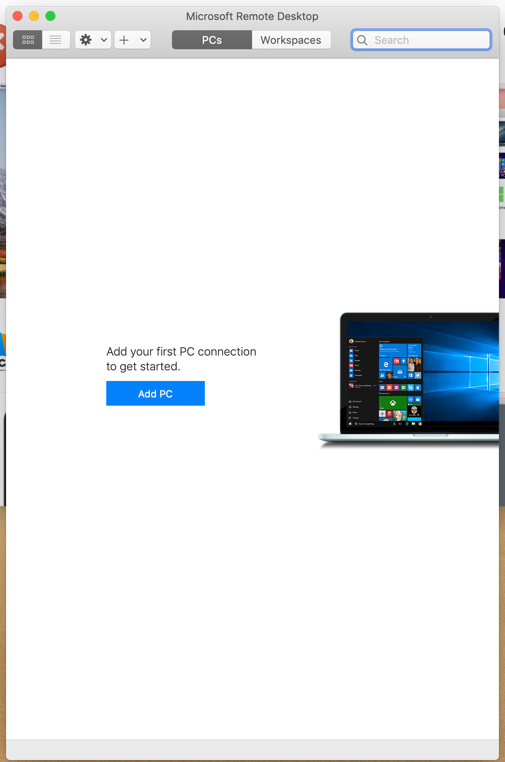Click the Microsoft Remote Desktop title text

(252, 16)
